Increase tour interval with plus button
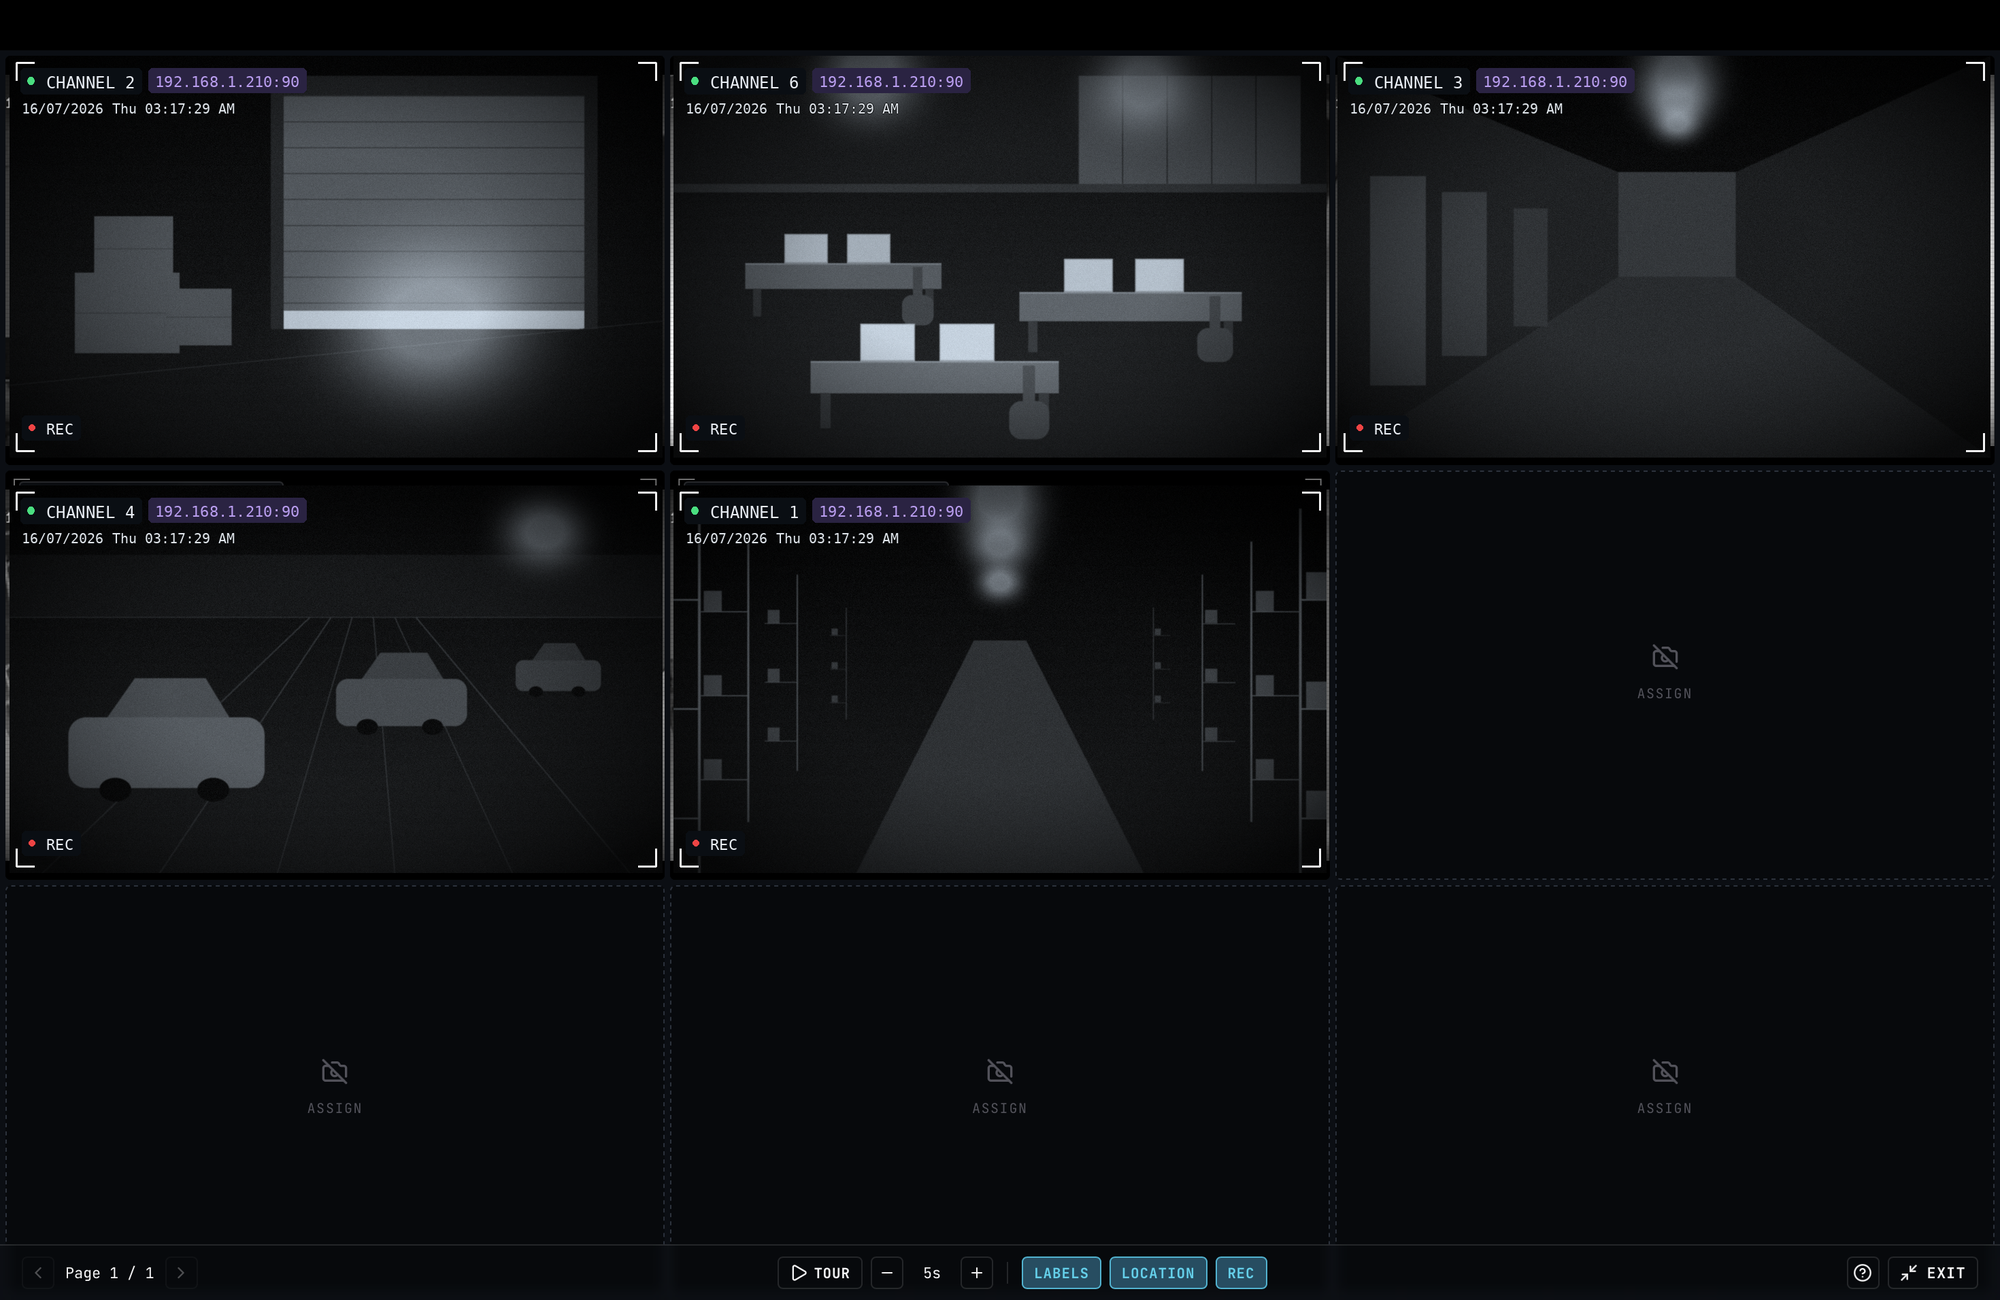The height and width of the screenshot is (1300, 2000). coord(977,1273)
